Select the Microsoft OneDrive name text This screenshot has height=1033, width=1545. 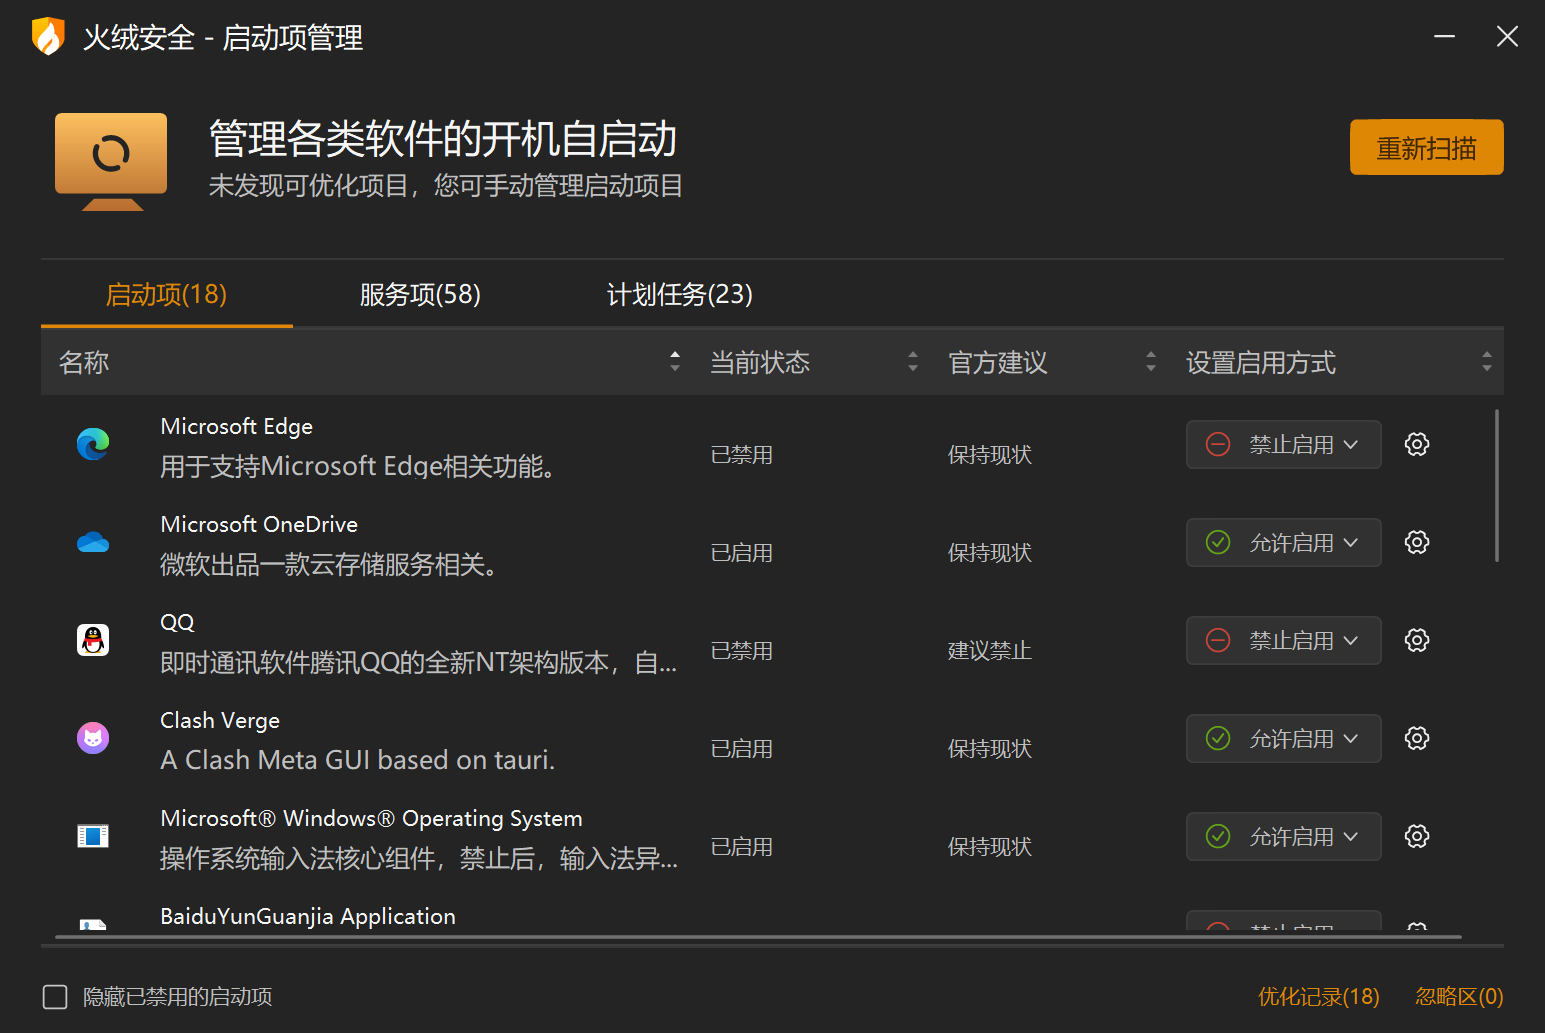(x=259, y=524)
